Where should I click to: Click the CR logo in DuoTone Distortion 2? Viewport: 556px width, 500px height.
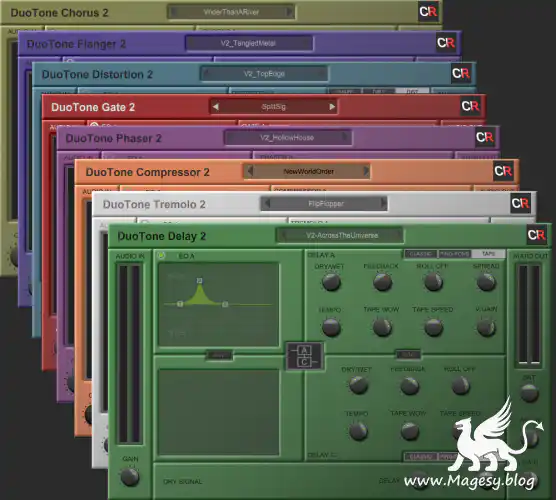point(461,73)
